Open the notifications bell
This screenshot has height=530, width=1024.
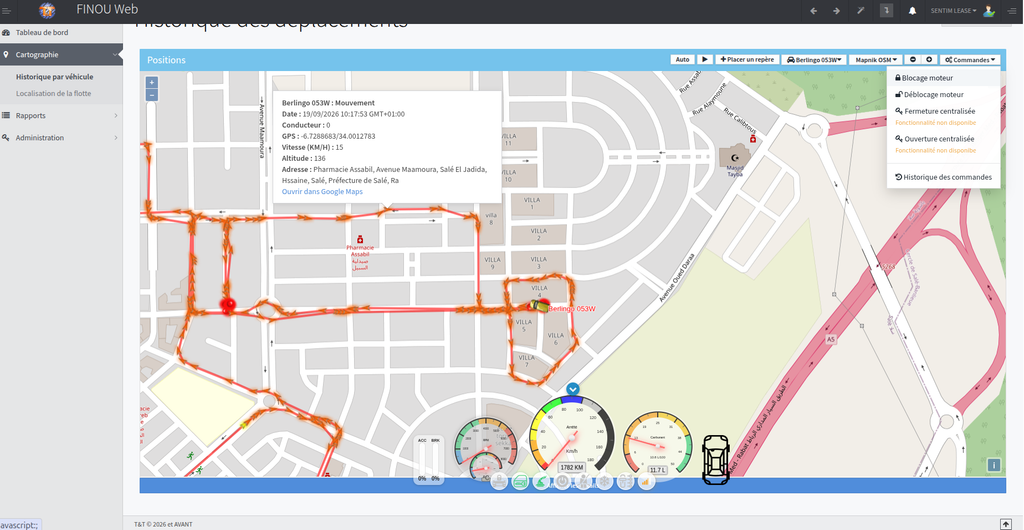pos(912,10)
